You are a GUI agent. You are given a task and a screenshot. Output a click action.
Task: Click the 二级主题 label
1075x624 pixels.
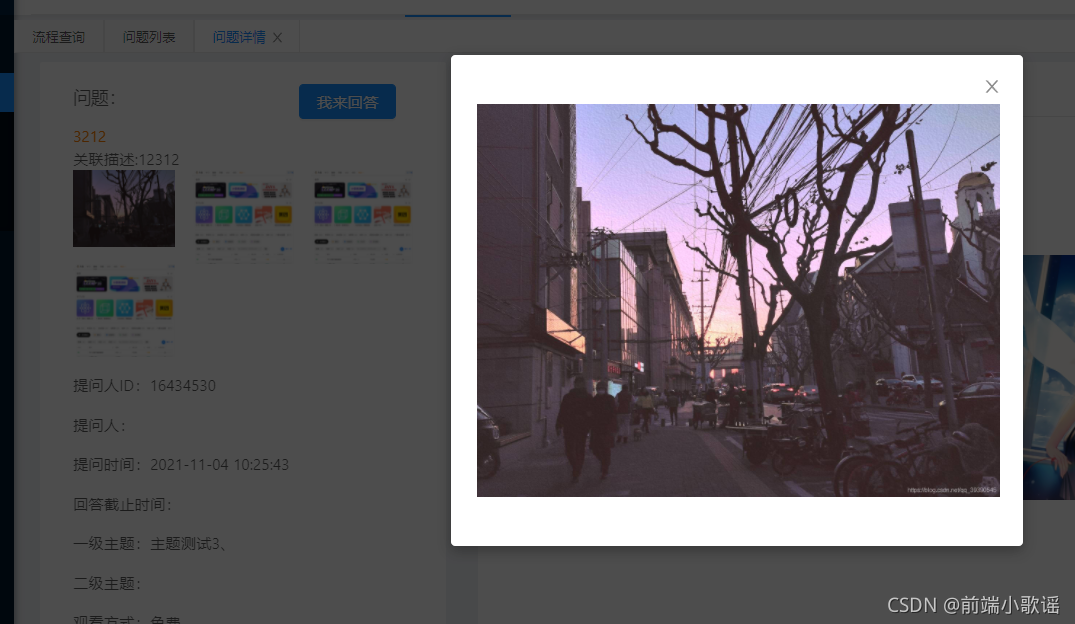(x=107, y=584)
